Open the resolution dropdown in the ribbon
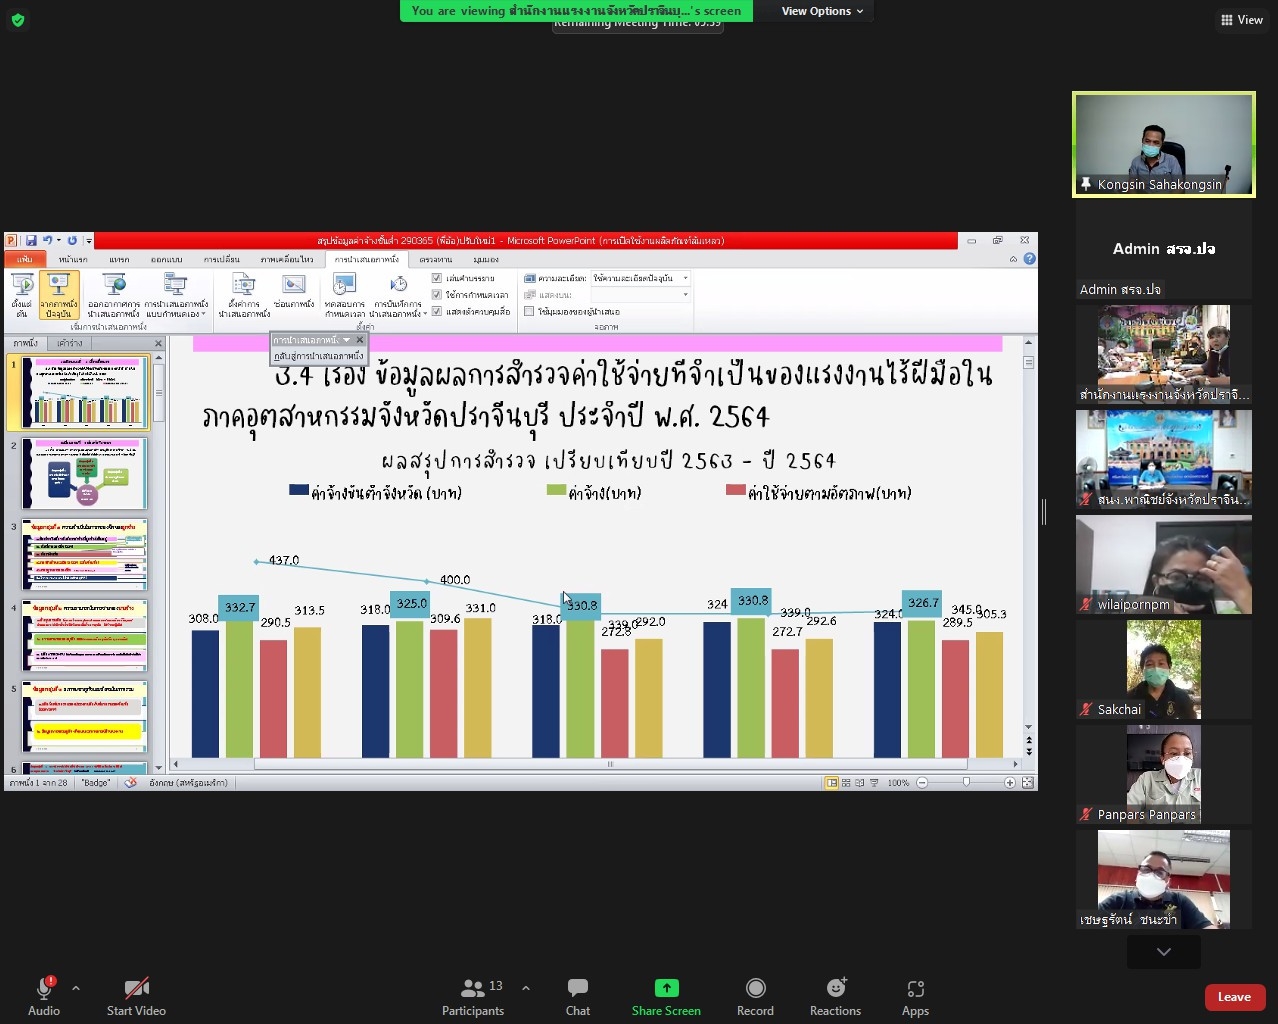 coord(640,278)
